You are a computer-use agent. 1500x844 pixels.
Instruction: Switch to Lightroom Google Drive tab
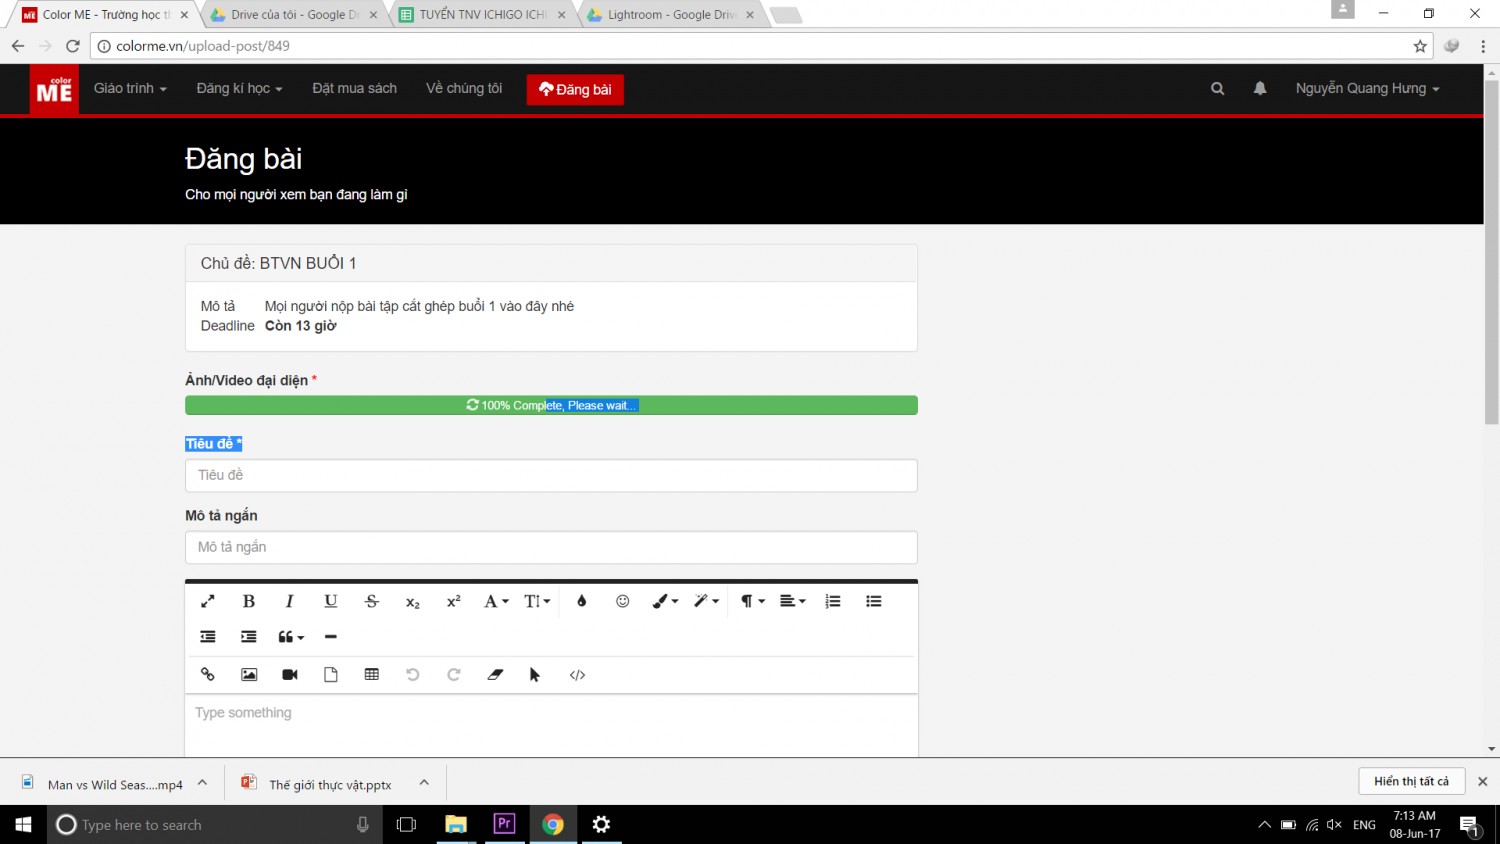671,15
